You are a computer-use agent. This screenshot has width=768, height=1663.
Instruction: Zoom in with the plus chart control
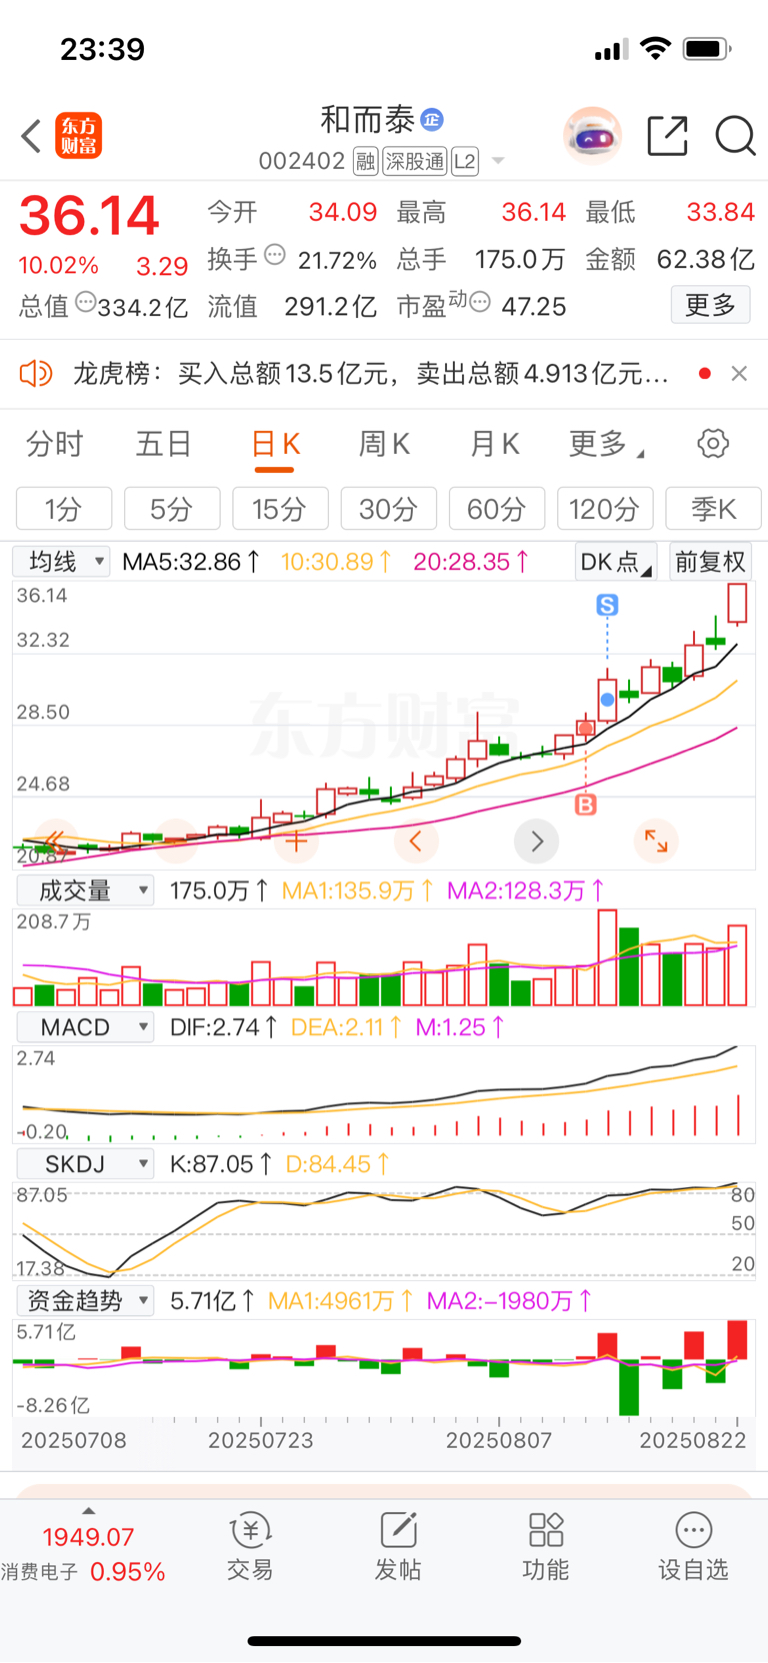[x=296, y=841]
